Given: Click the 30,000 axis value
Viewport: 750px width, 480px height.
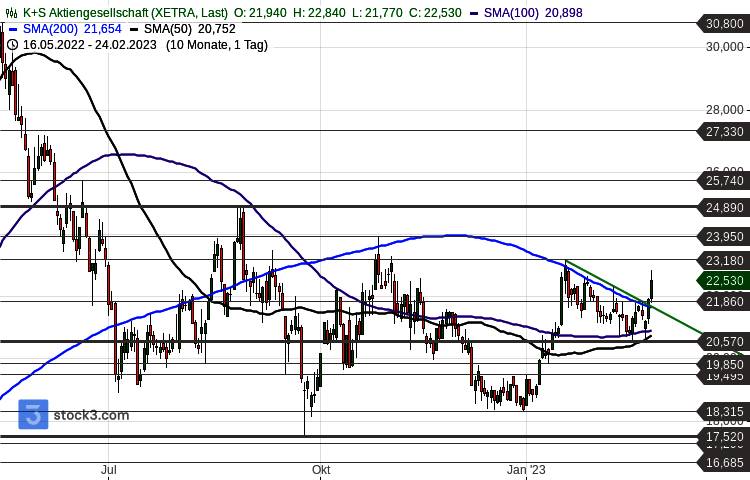Looking at the screenshot, I should [x=724, y=47].
